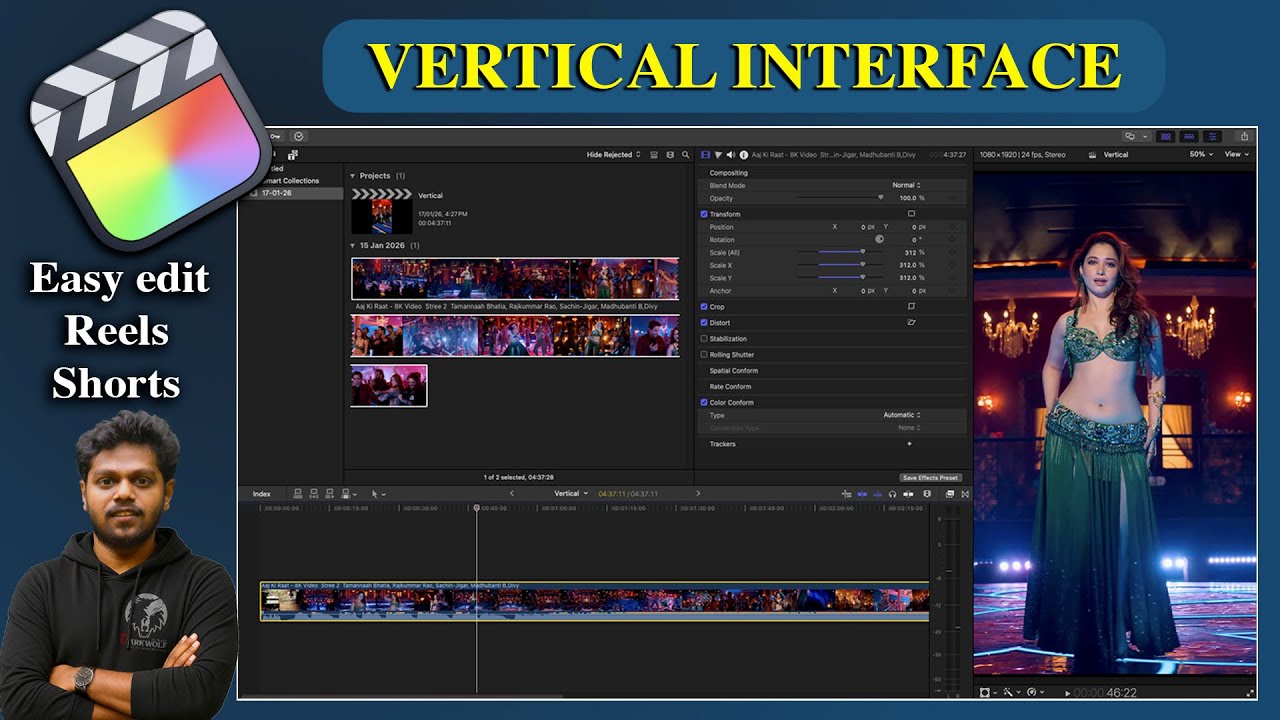Disable the Color Conform checkbox
The image size is (1280, 720).
coord(704,403)
